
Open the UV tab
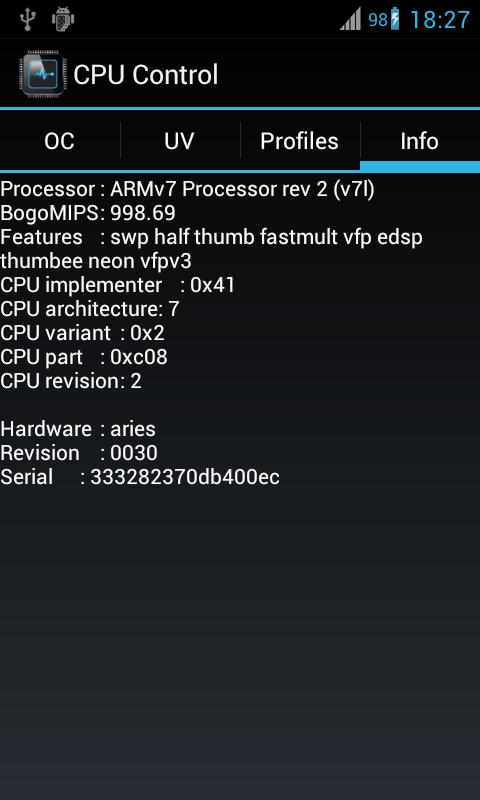180,141
